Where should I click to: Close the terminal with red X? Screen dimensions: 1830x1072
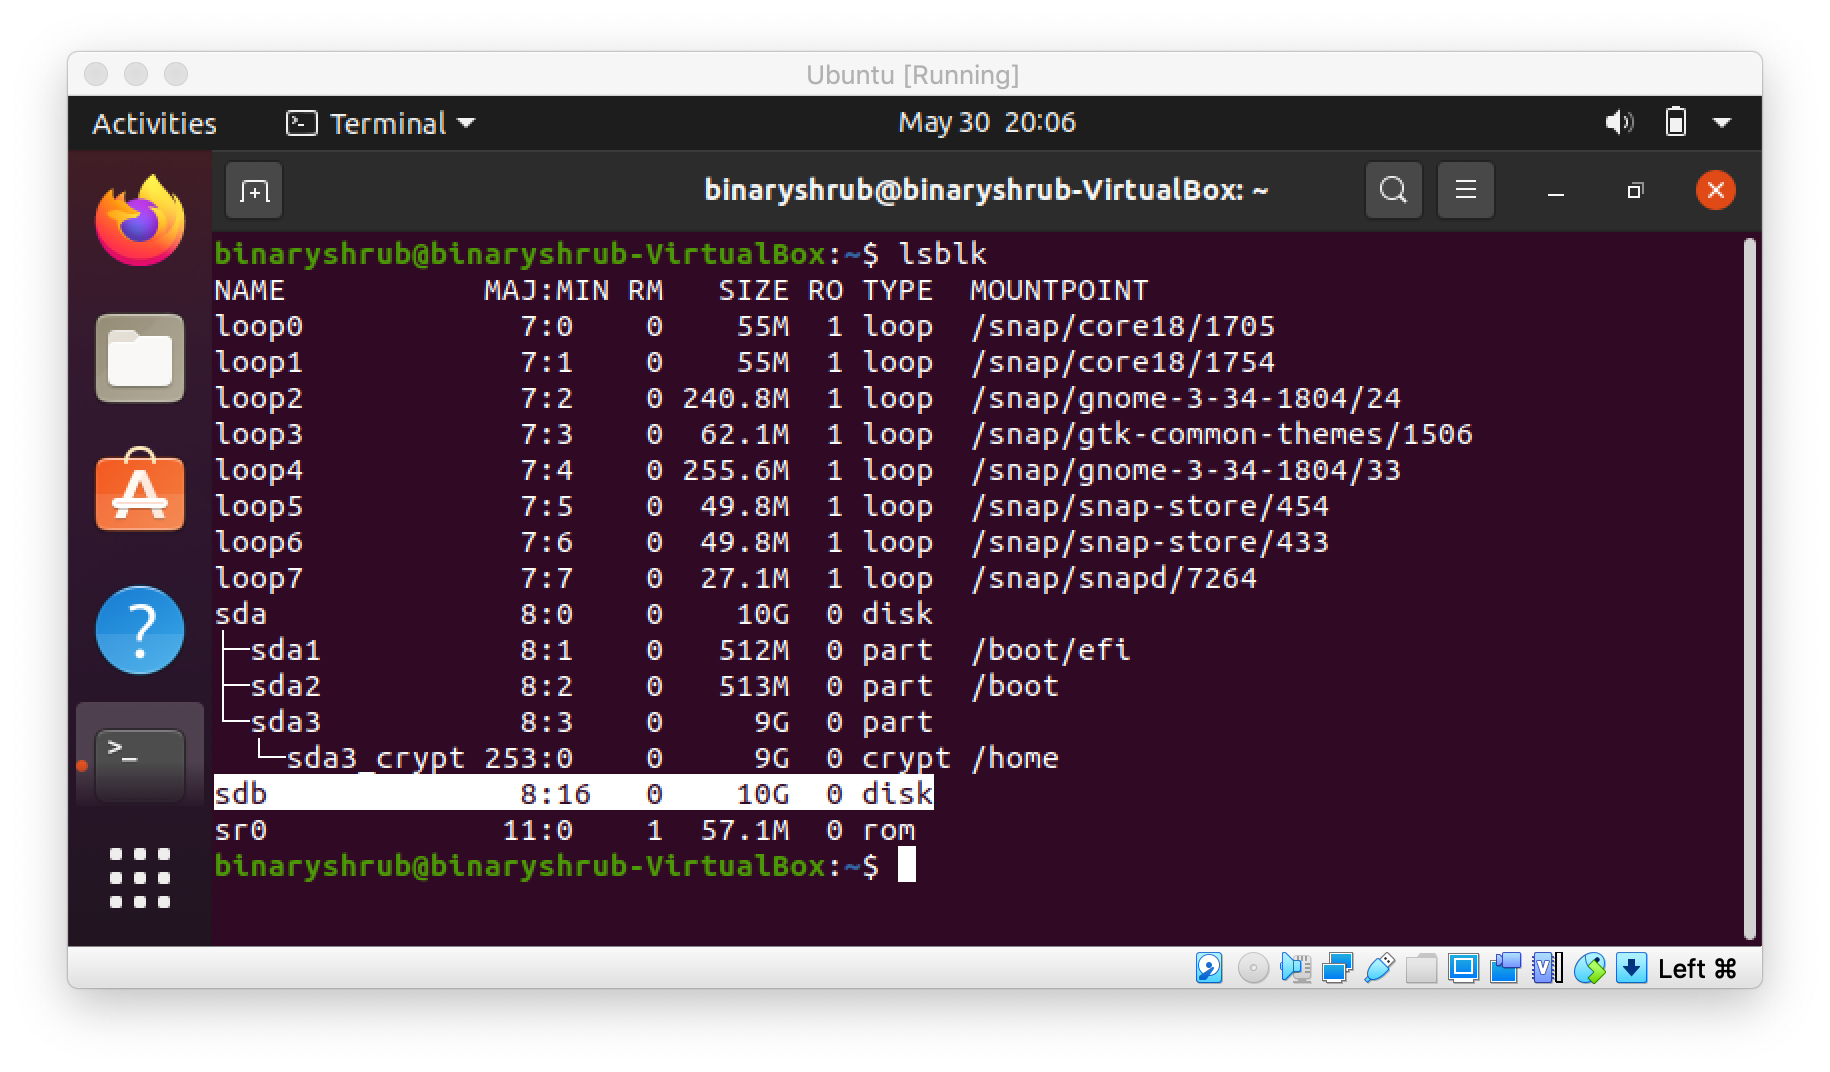coord(1715,190)
